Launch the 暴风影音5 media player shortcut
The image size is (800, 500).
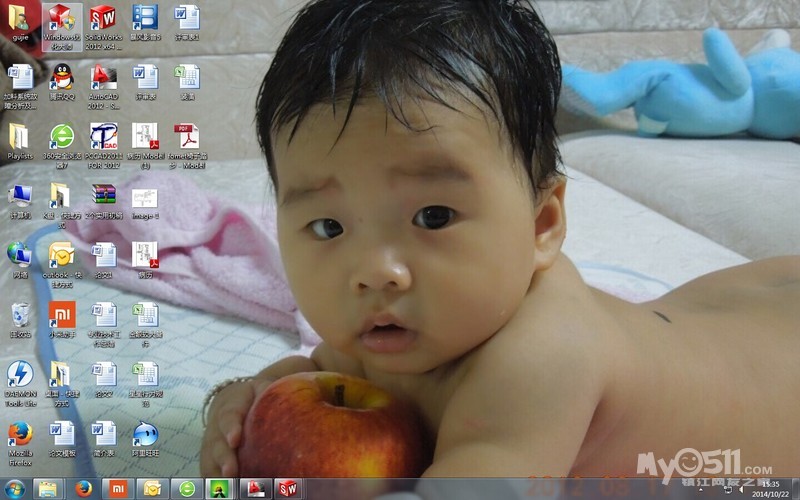click(x=145, y=23)
